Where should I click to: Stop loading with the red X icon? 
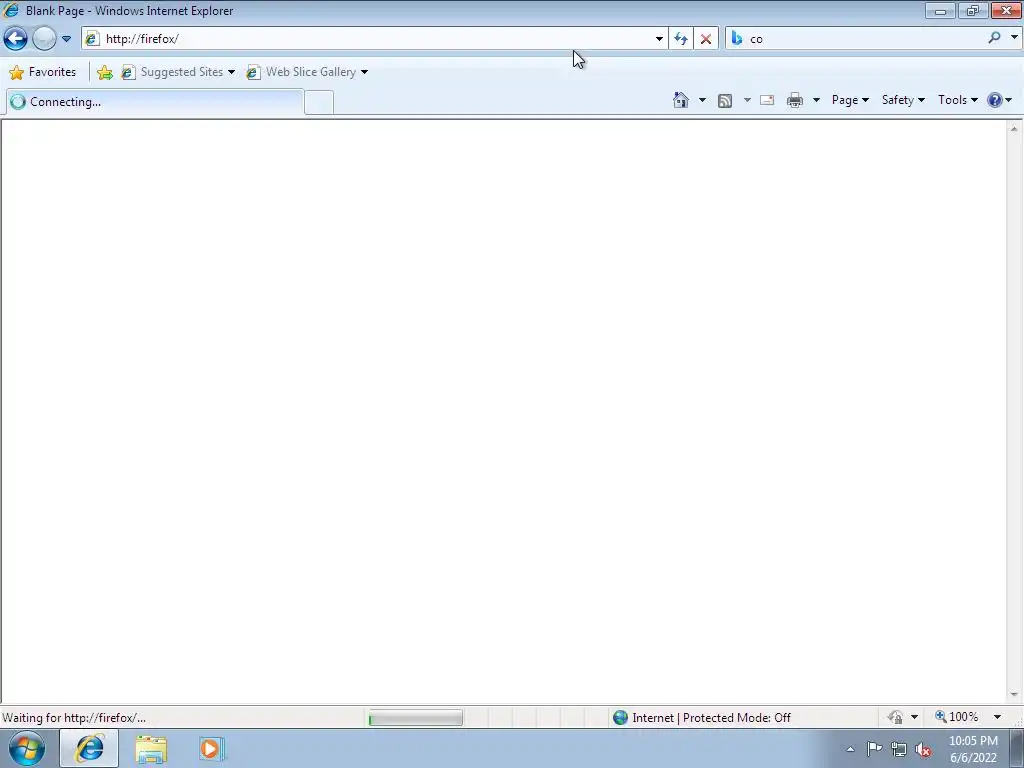tap(706, 39)
